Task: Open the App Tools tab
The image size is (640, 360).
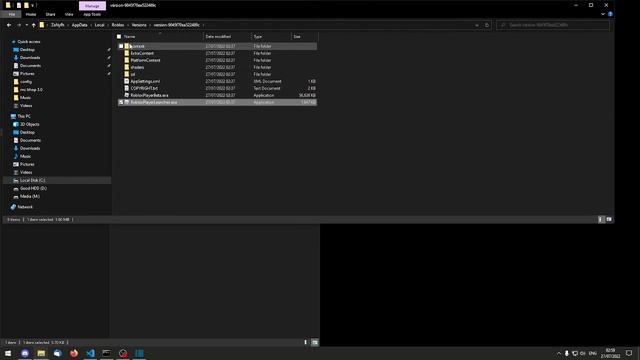Action: click(x=92, y=14)
